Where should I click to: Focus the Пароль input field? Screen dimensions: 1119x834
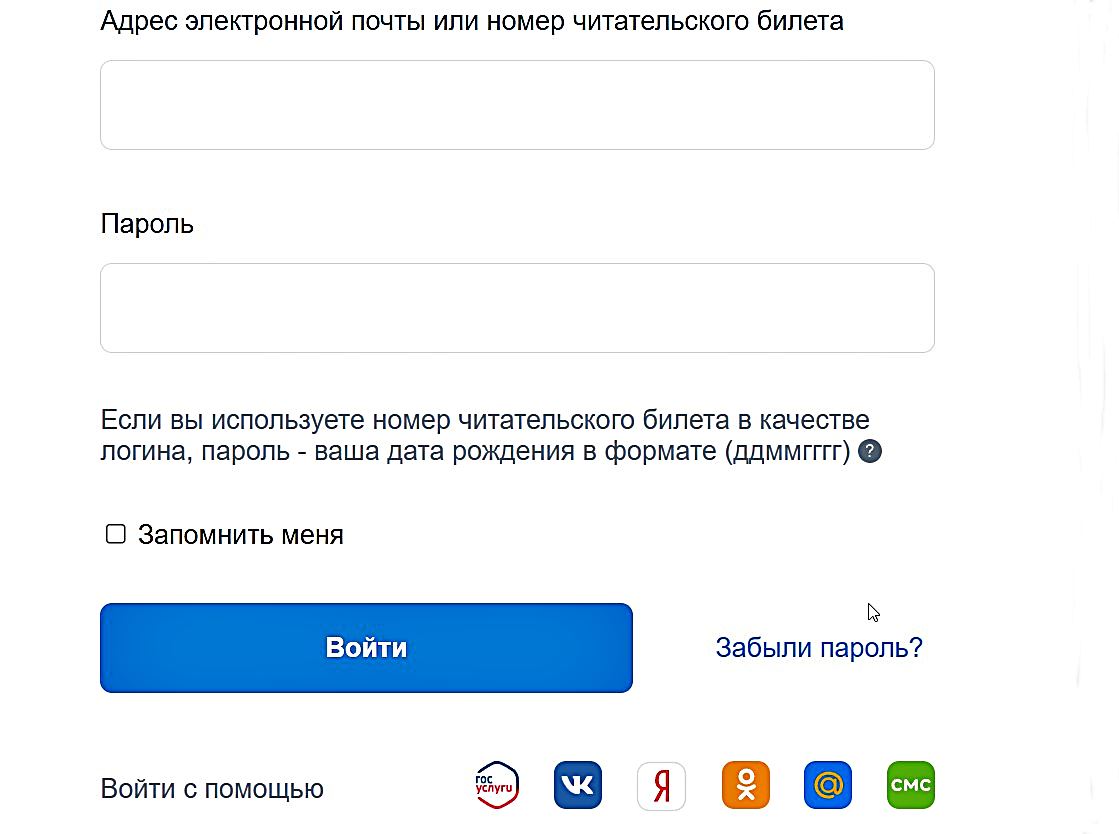pos(517,308)
